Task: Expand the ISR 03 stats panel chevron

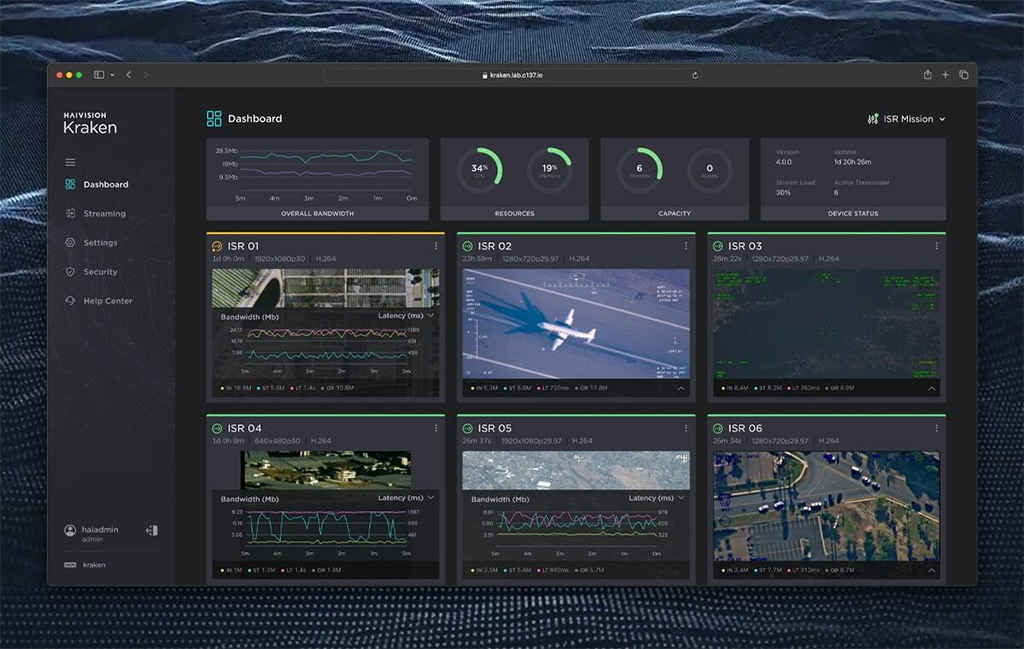Action: [932, 388]
